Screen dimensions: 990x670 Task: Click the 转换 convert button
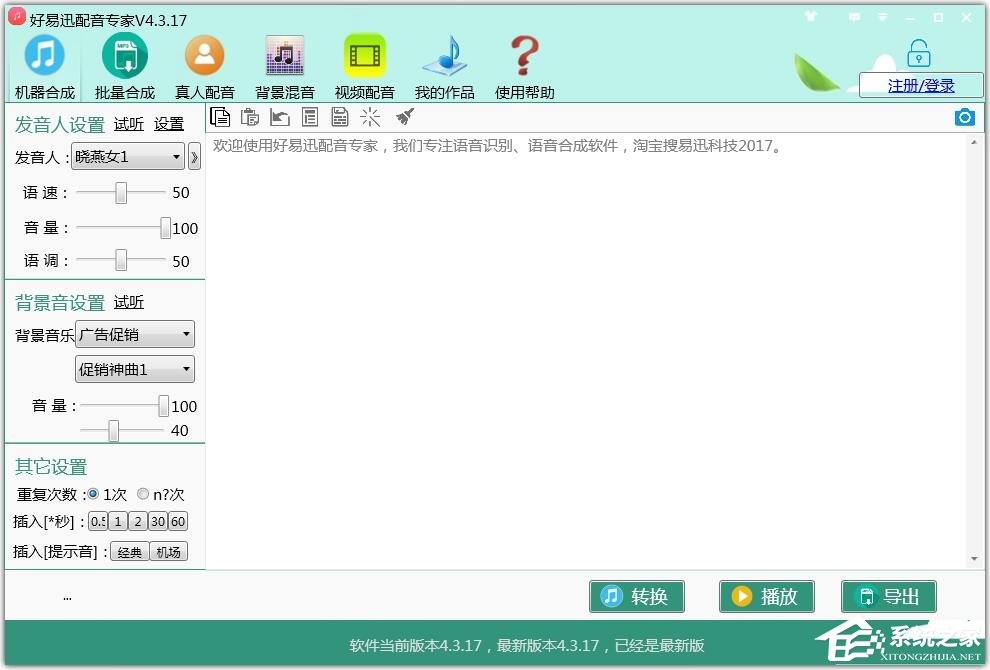(x=637, y=596)
